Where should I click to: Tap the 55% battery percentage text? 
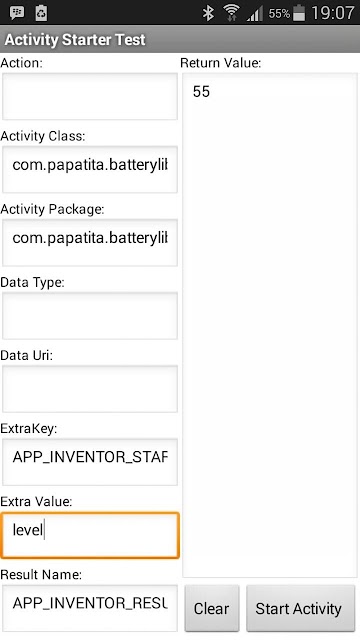coord(279,13)
